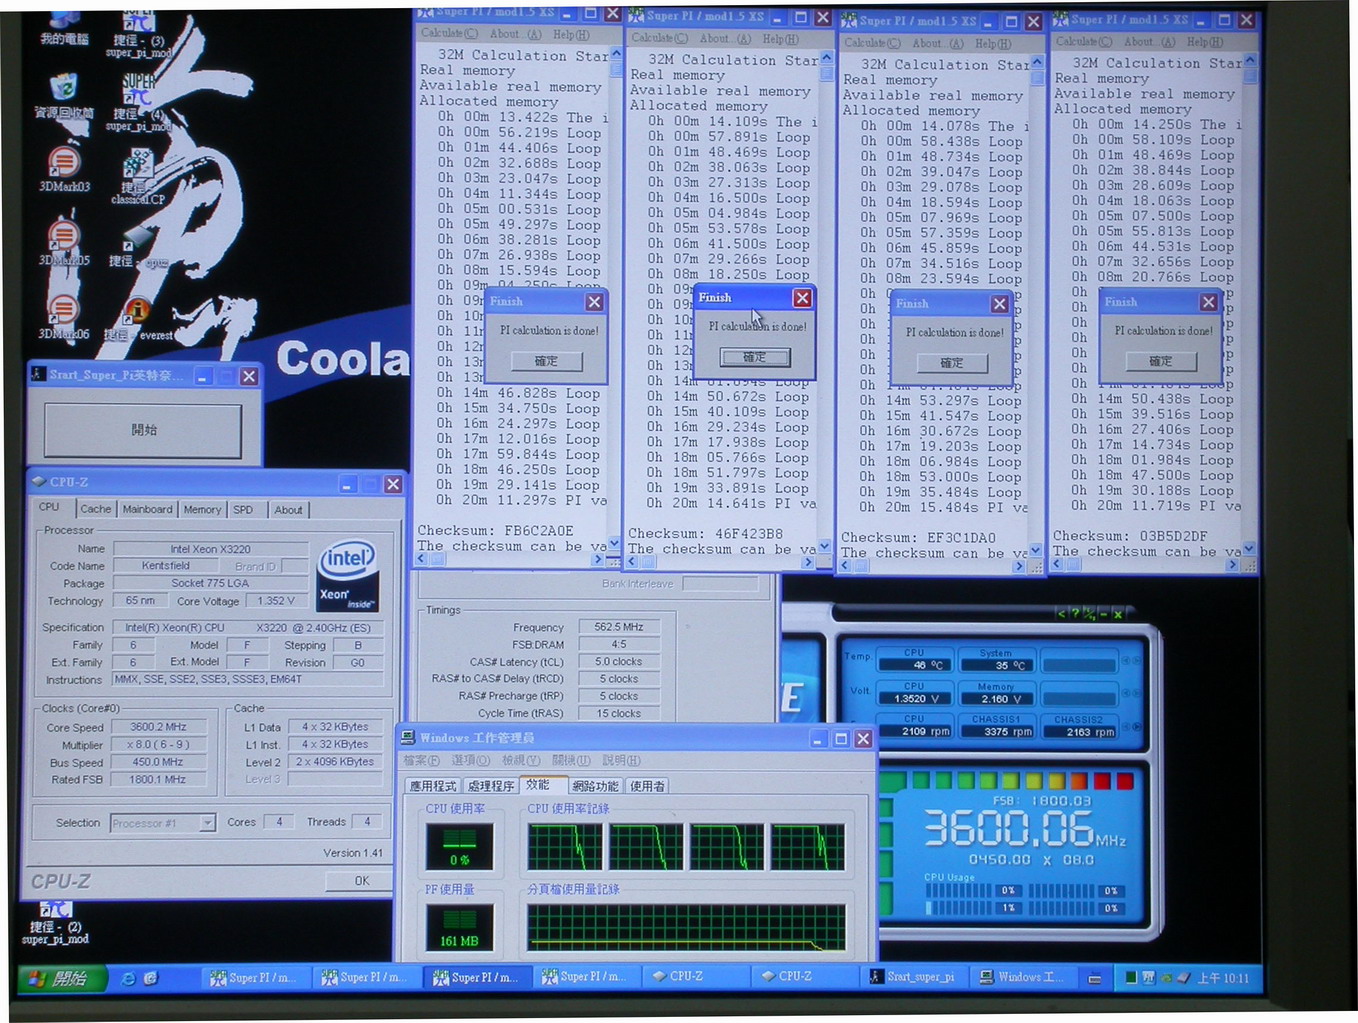Click the green back arrow icon in the monitoring gadget

pos(1061,614)
